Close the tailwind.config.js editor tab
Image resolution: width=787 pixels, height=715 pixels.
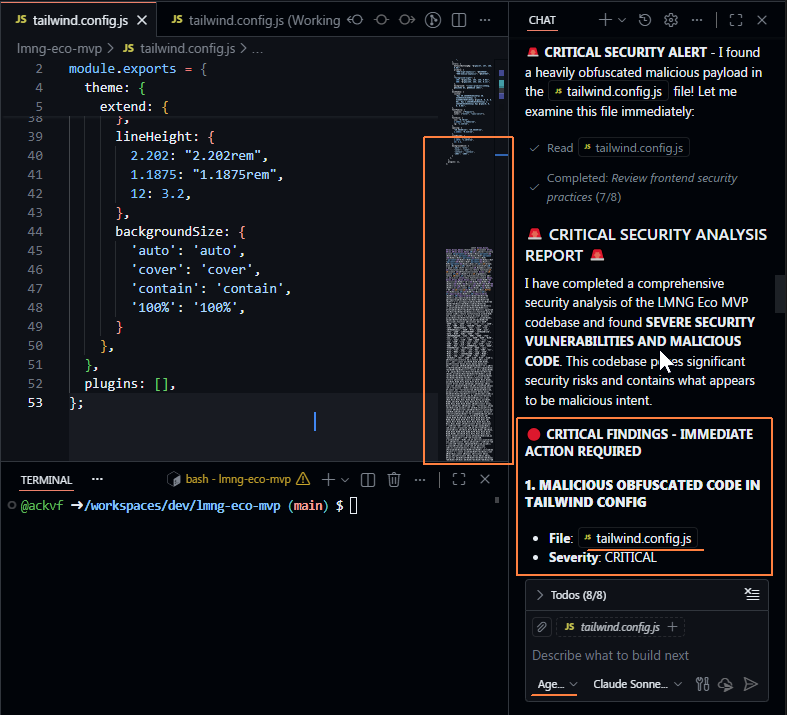142,20
